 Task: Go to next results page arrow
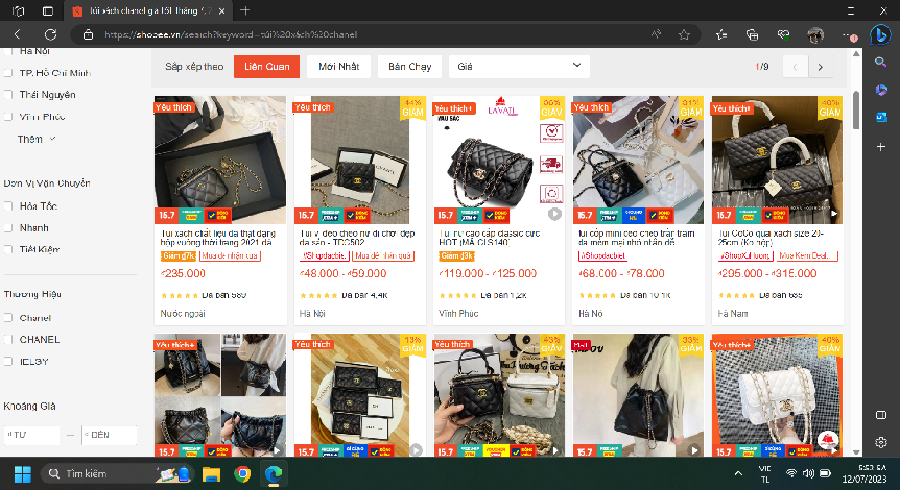820,67
